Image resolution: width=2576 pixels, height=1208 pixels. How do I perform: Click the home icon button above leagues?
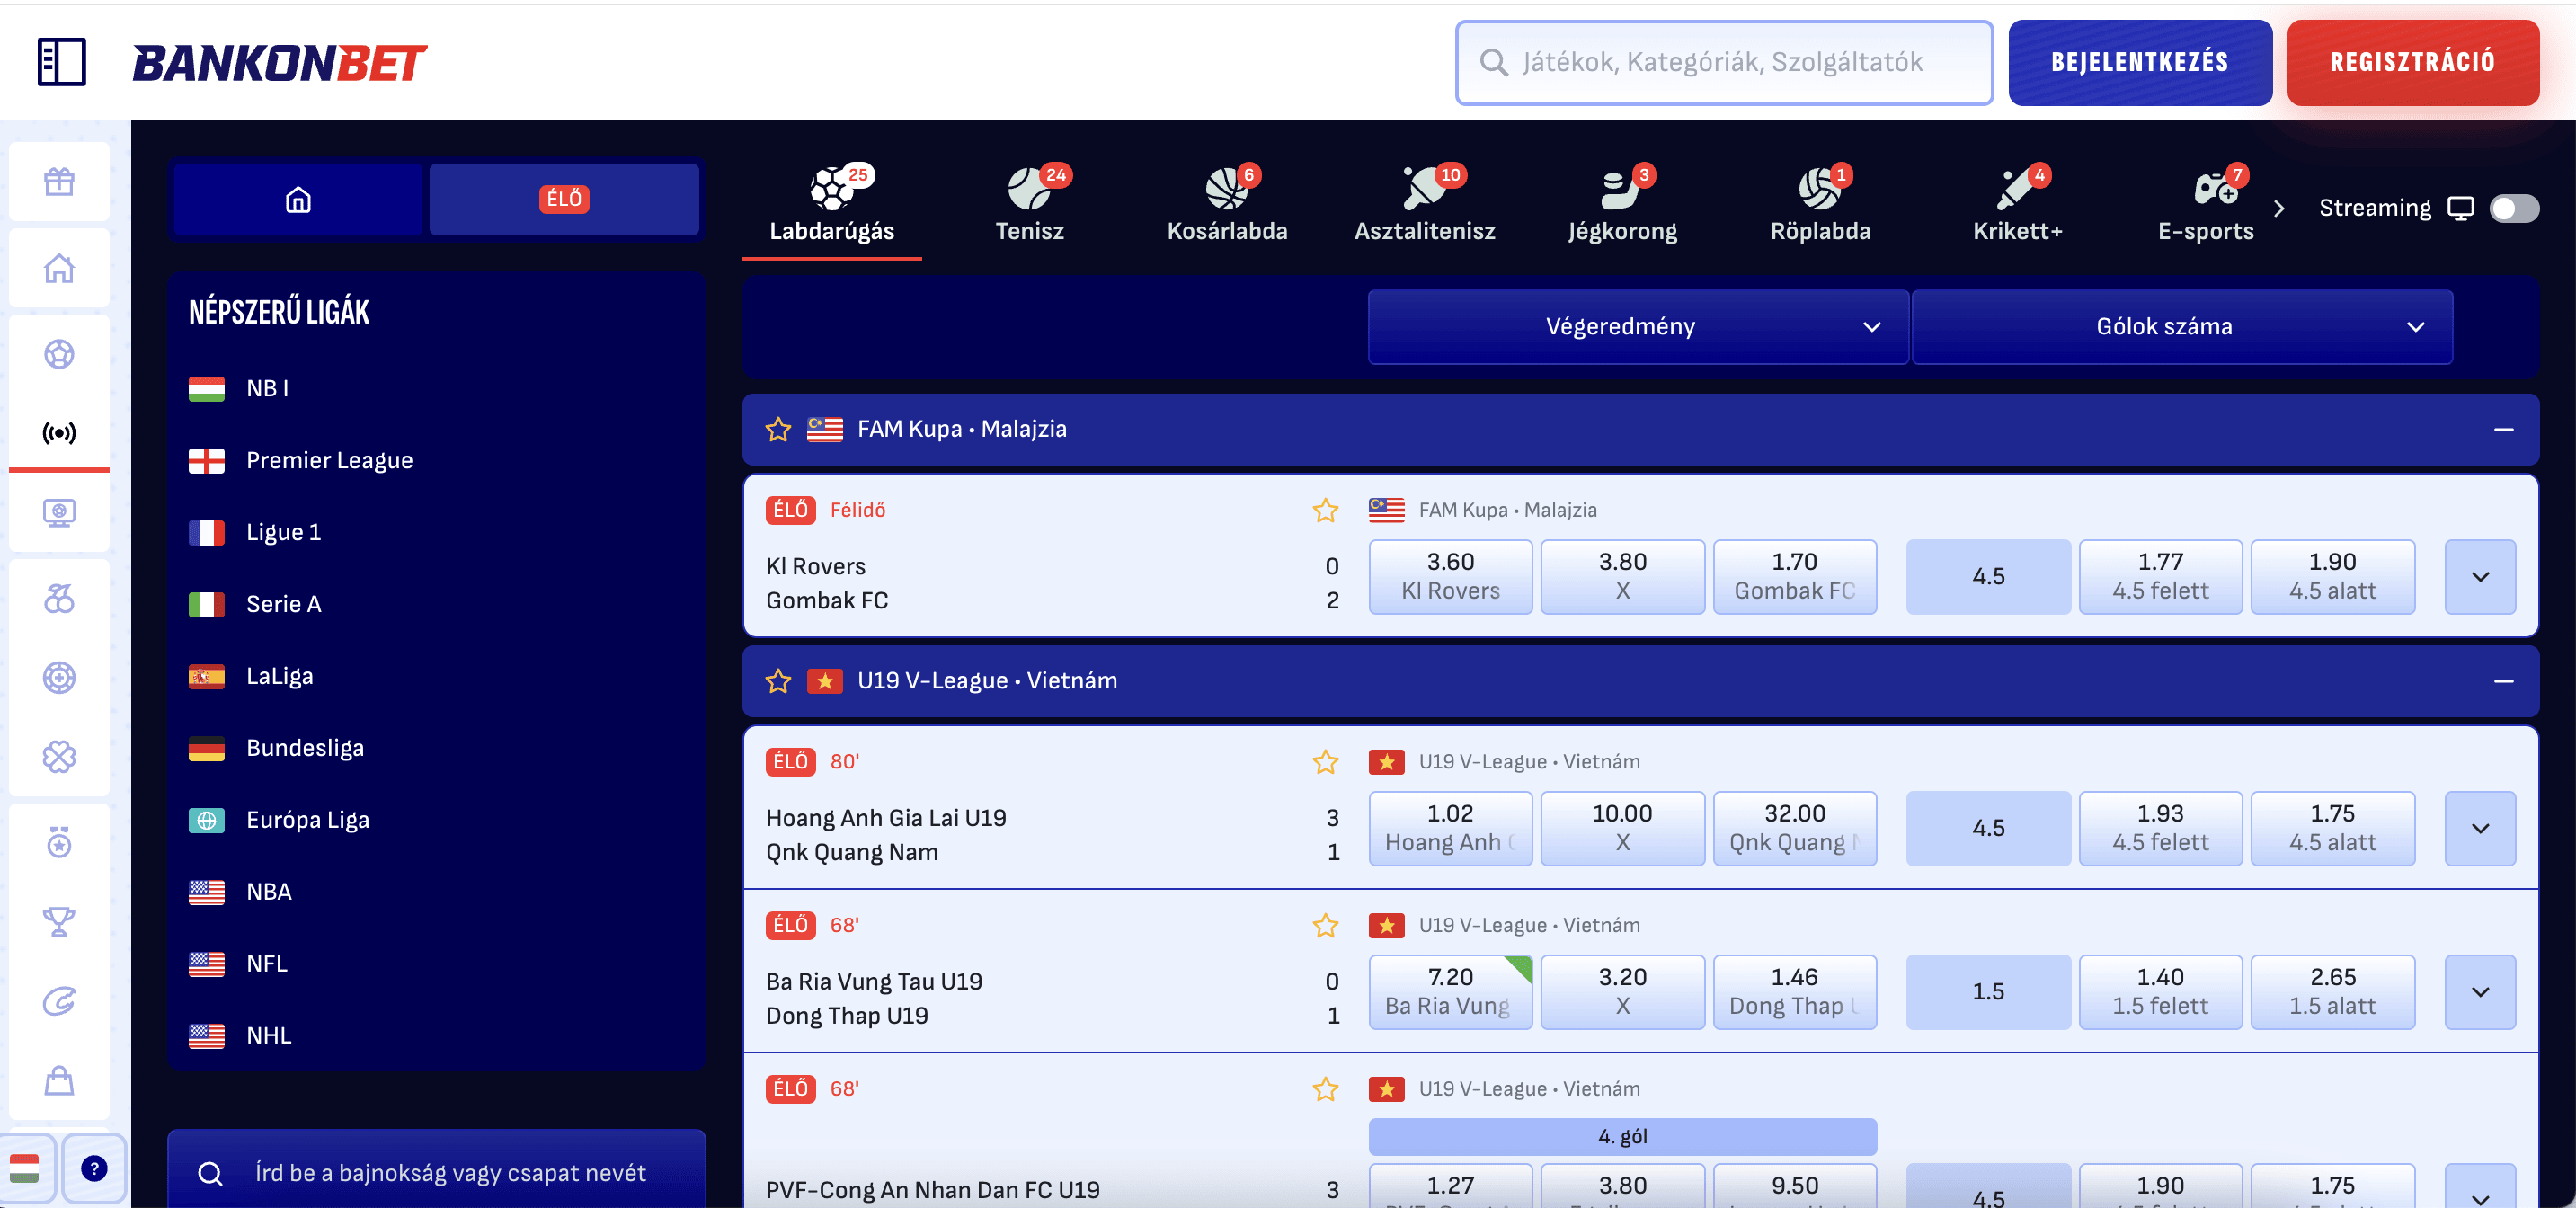[298, 200]
